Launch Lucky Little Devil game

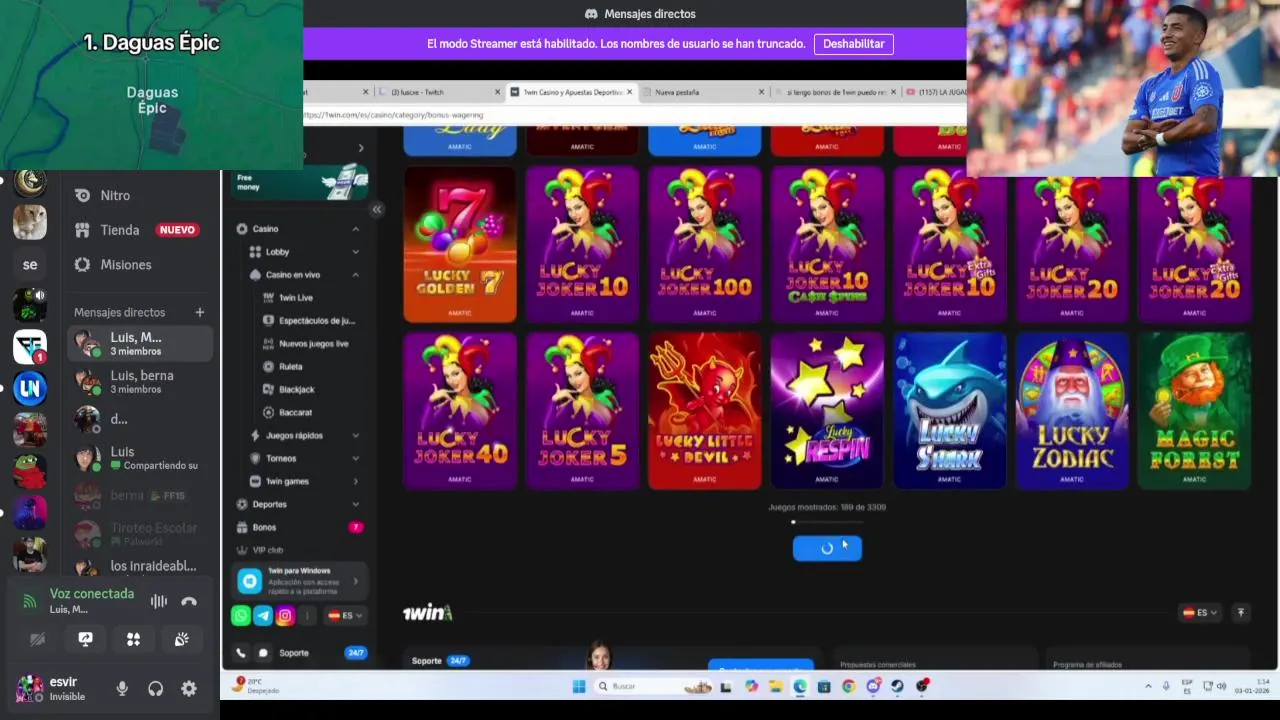click(x=704, y=410)
